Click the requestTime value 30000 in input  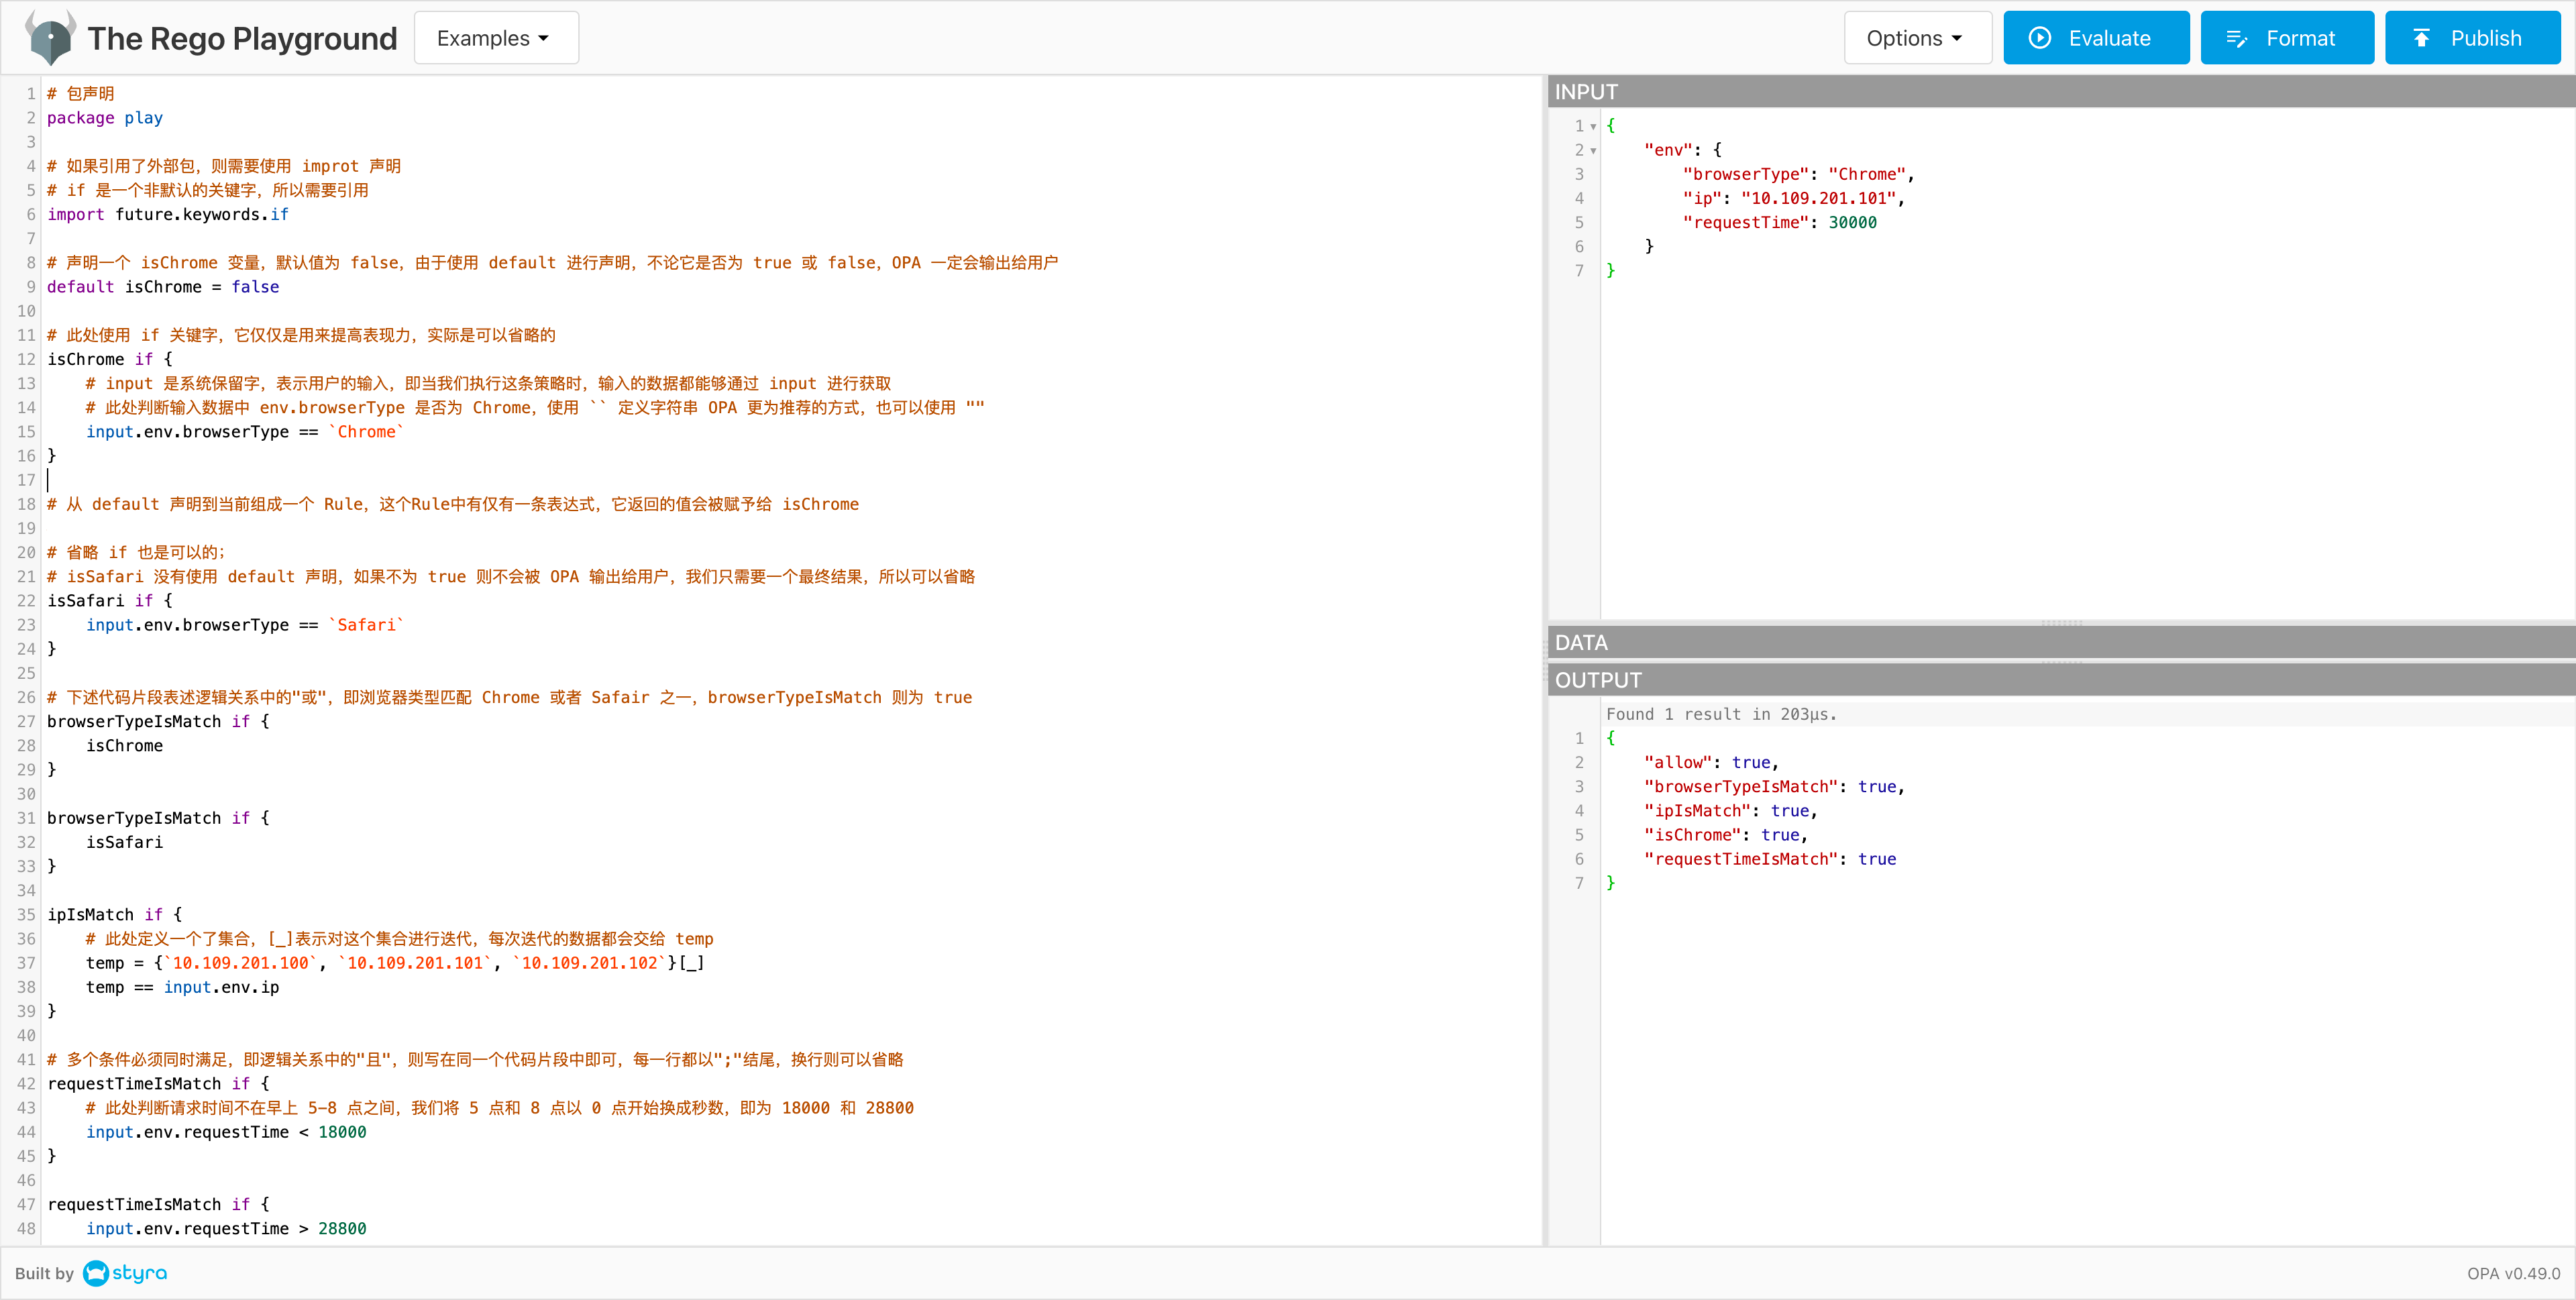click(1852, 223)
